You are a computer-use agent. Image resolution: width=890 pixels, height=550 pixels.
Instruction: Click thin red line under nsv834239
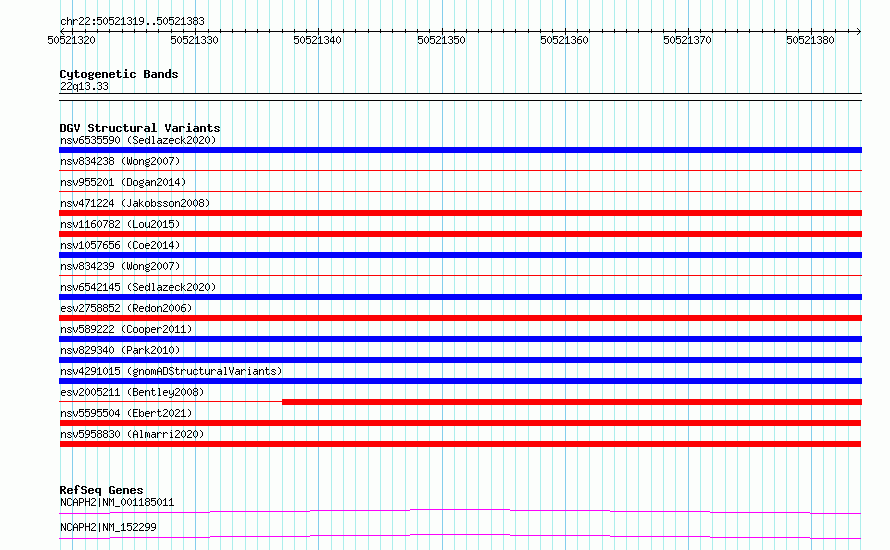[460, 275]
